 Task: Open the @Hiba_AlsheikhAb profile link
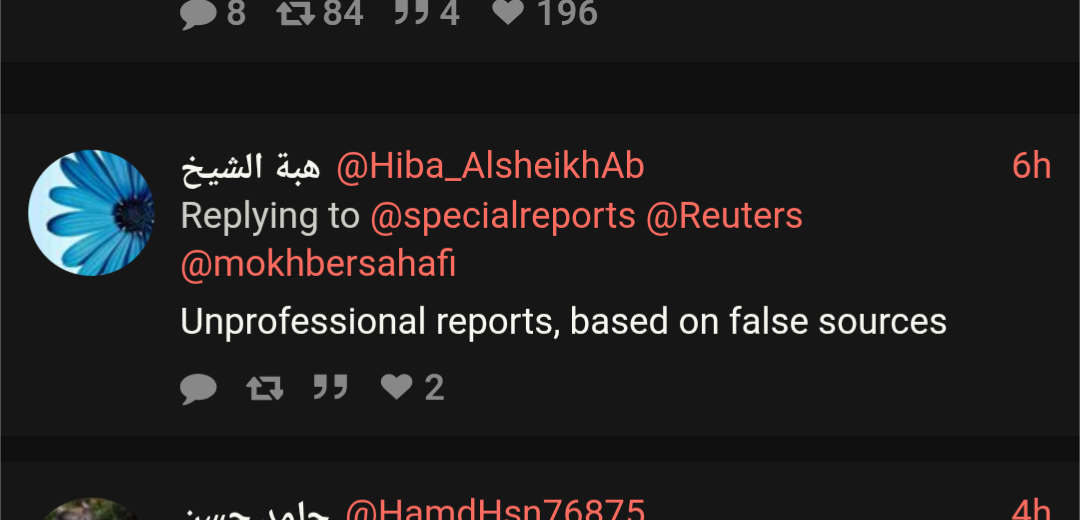490,167
